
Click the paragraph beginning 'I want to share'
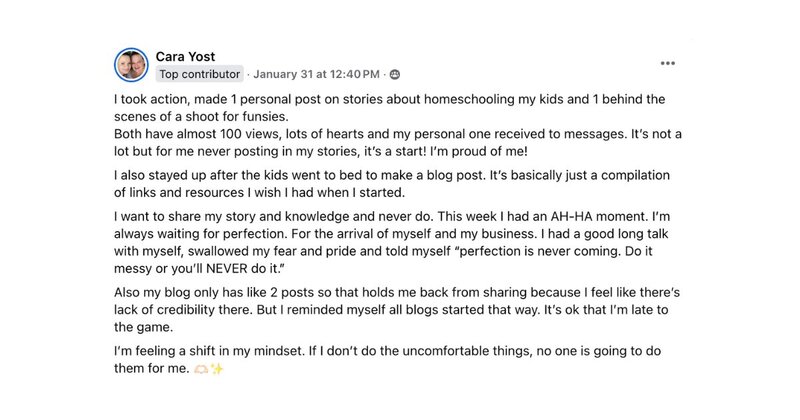pyautogui.click(x=392, y=242)
